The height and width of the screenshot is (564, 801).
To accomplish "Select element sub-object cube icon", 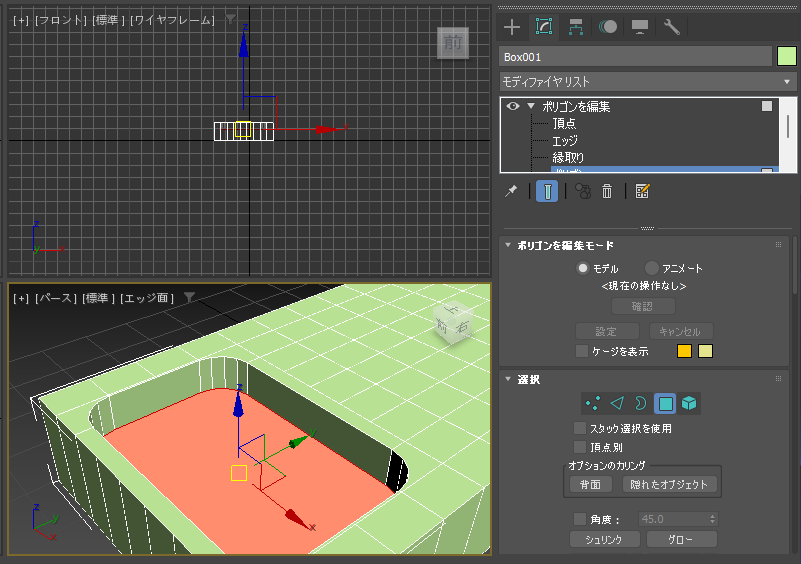I will click(x=689, y=404).
